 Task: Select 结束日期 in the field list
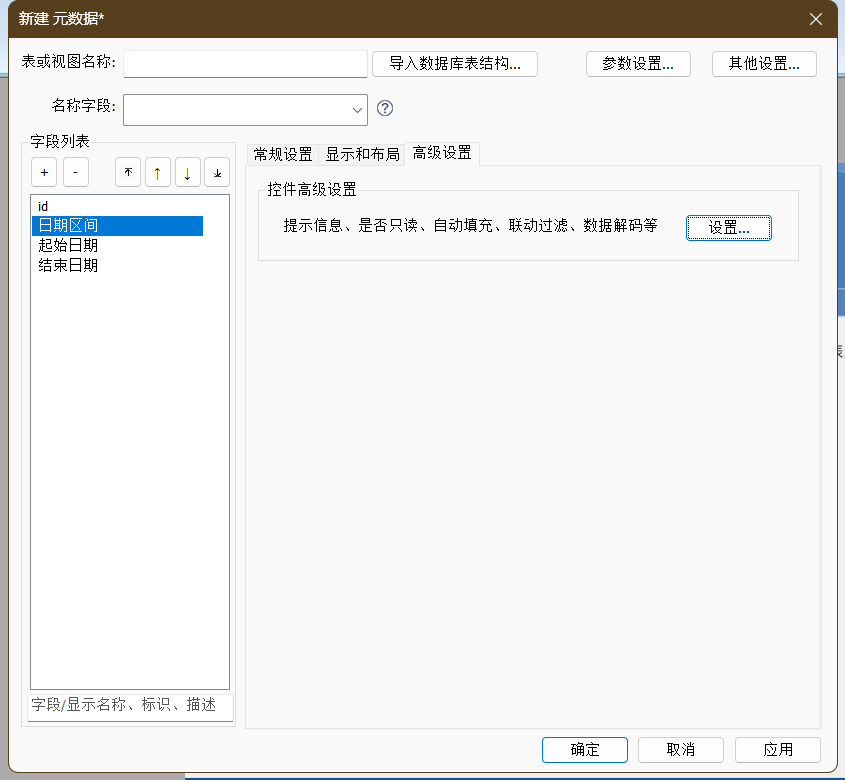[x=68, y=266]
